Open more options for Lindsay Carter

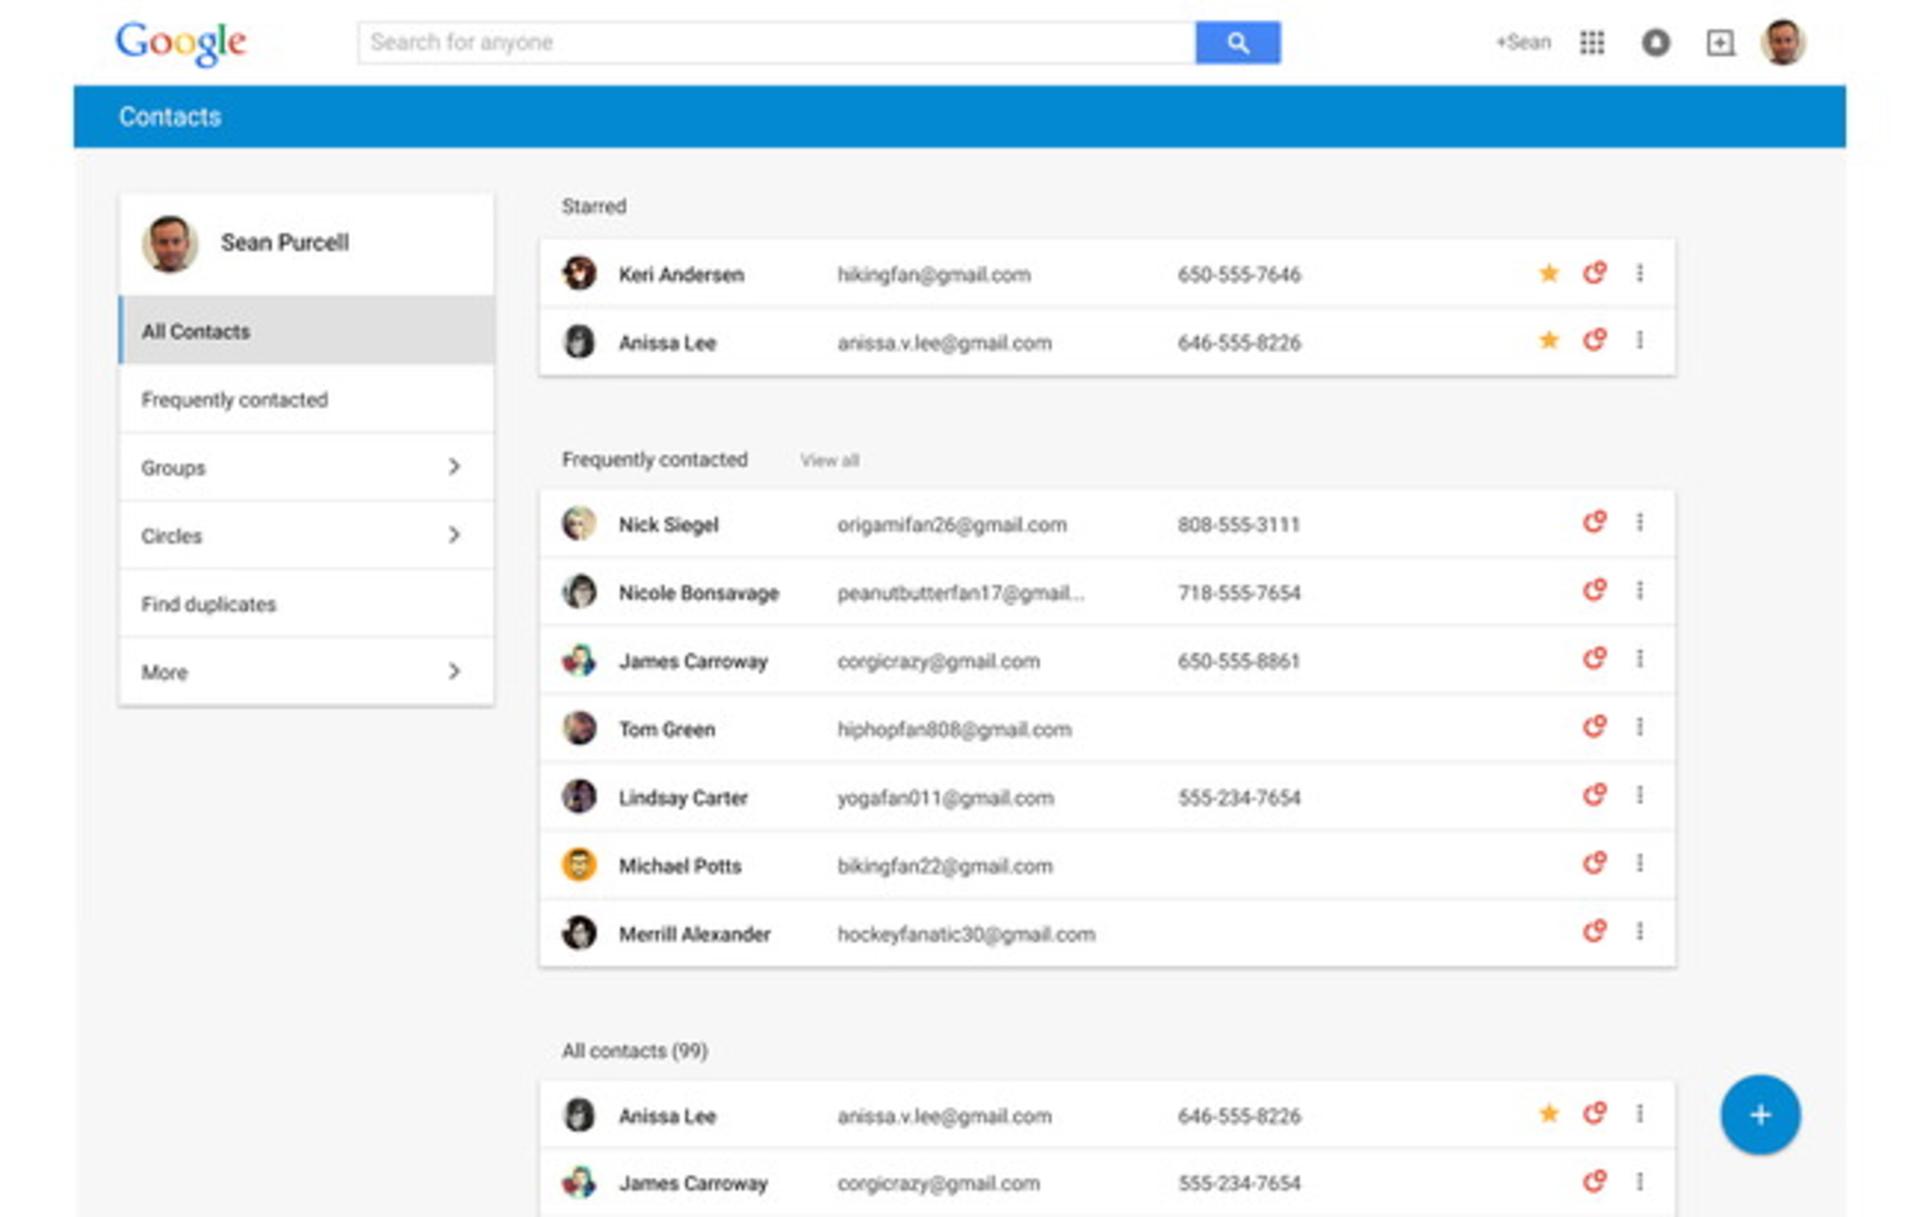tap(1640, 795)
